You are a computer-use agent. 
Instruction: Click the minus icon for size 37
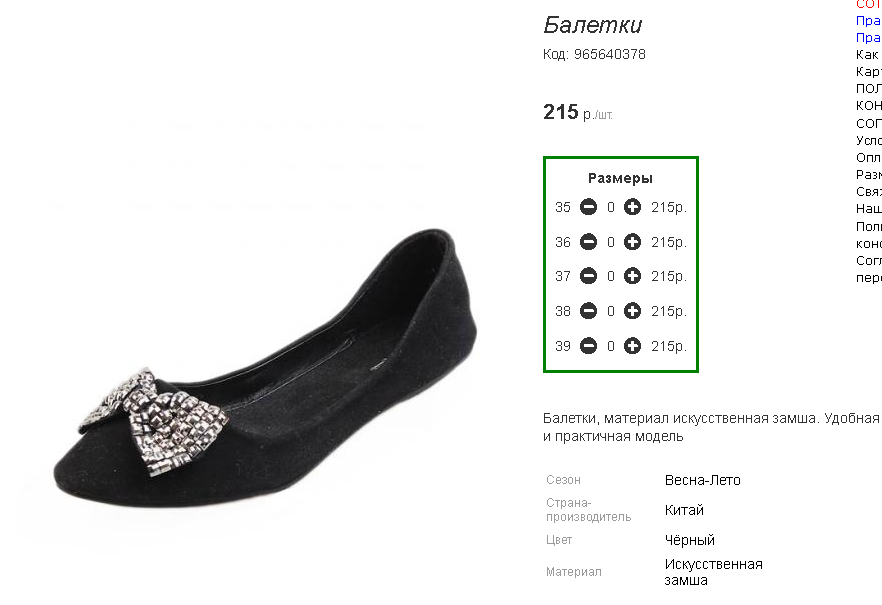coord(588,276)
